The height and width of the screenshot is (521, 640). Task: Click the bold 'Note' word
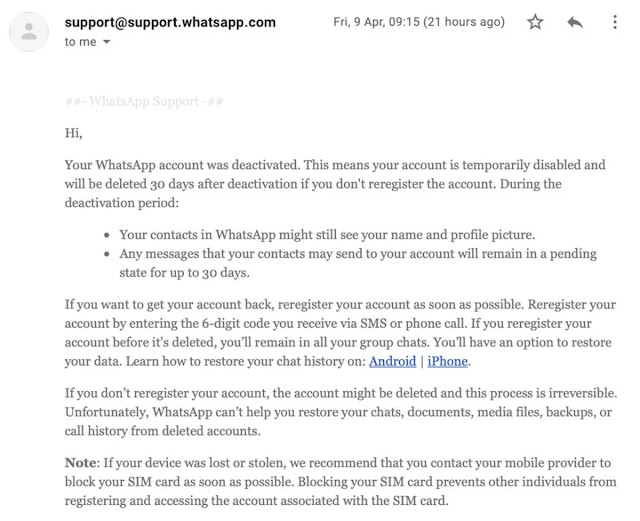[x=81, y=463]
